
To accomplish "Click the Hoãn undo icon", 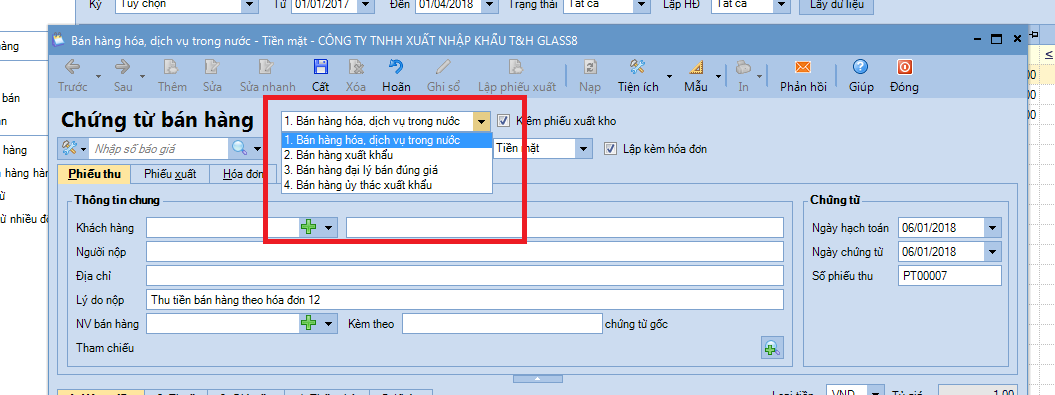I will pos(396,67).
